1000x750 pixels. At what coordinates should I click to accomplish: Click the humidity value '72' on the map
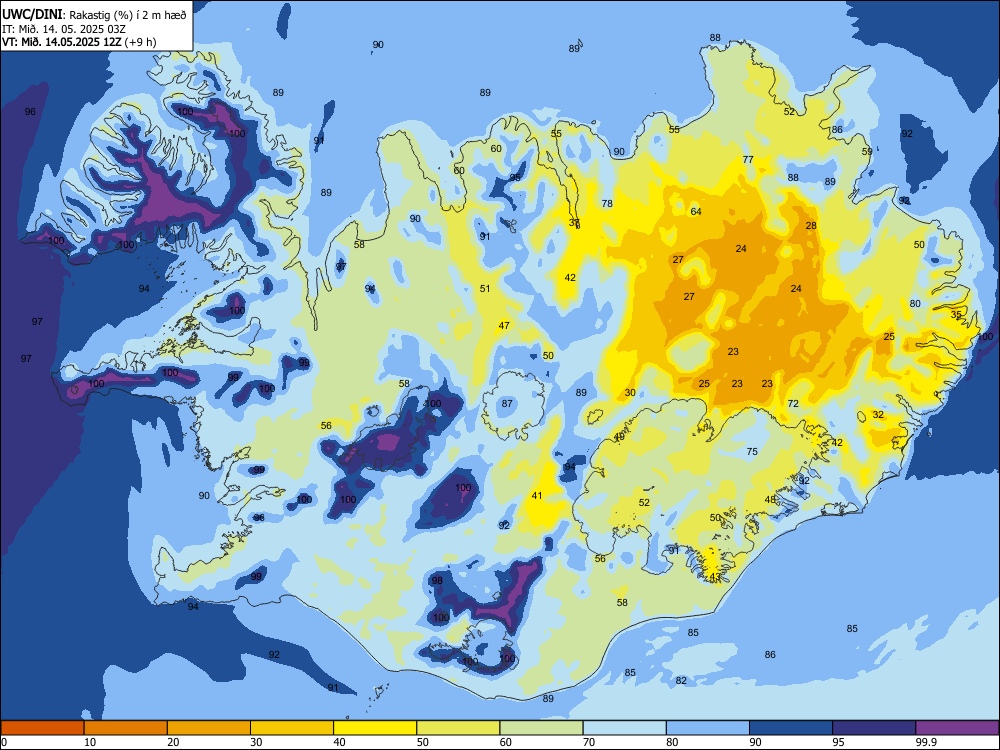793,404
